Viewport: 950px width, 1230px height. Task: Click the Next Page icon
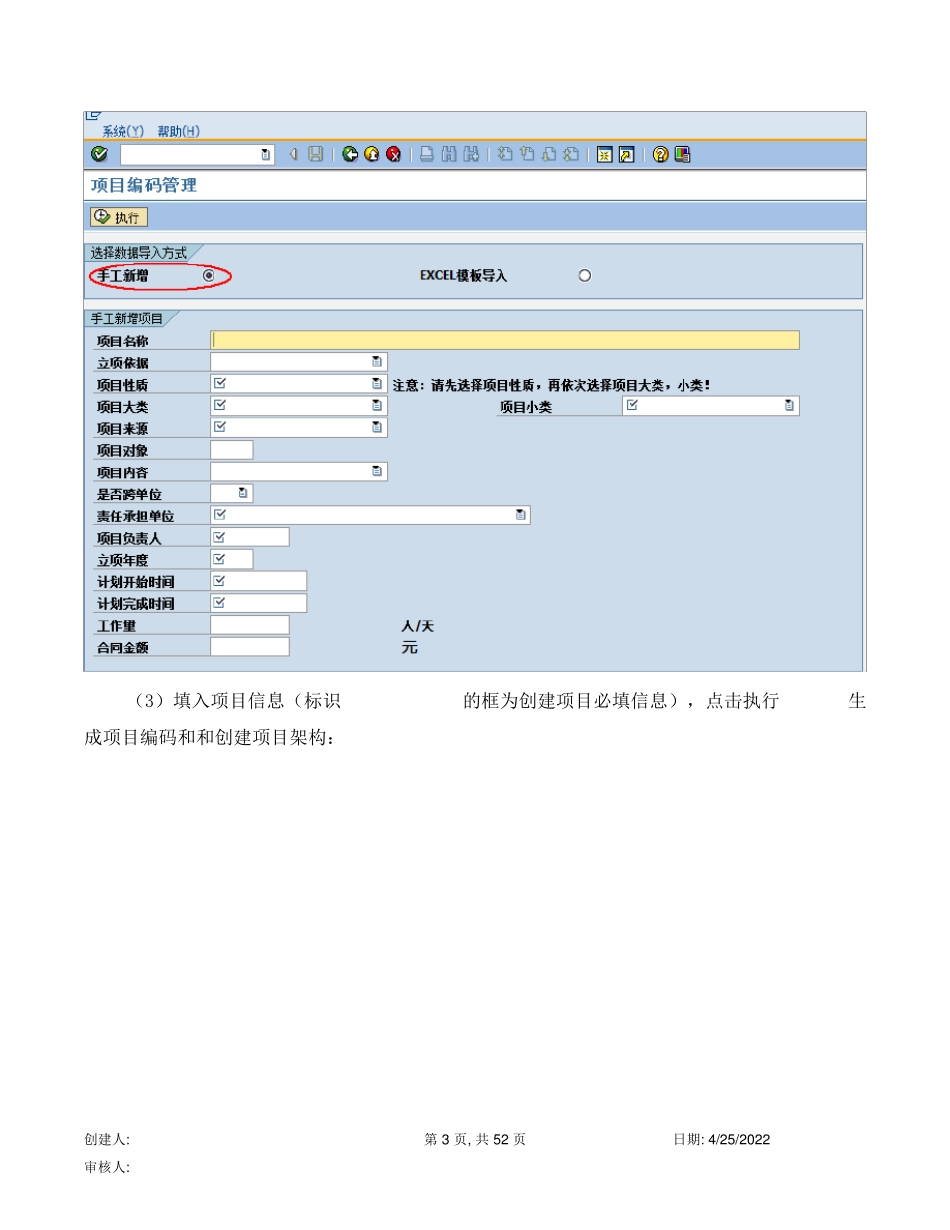point(549,154)
